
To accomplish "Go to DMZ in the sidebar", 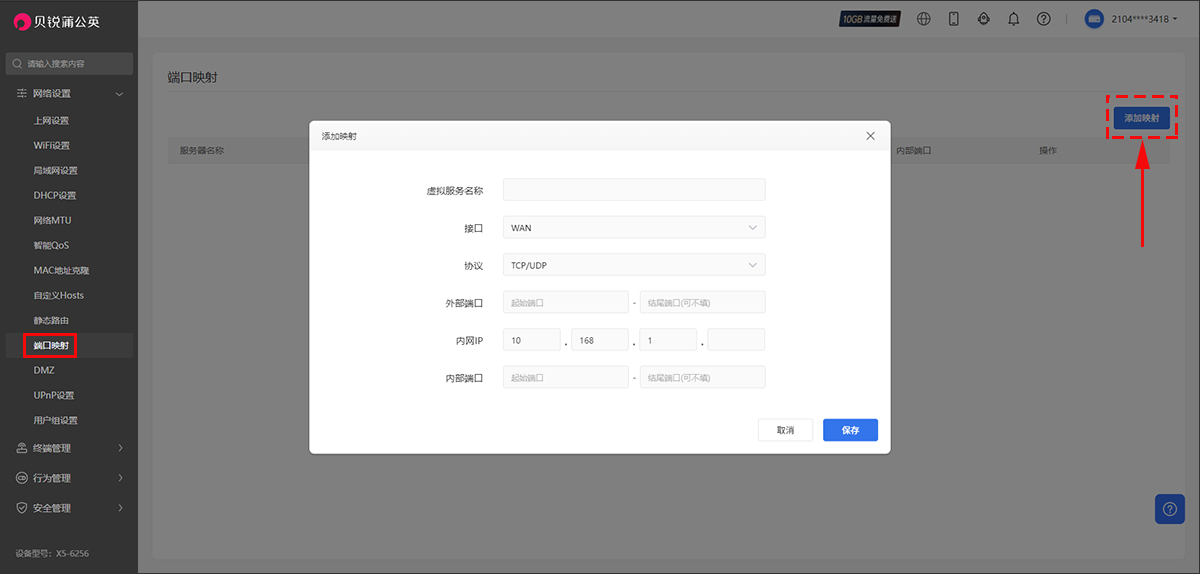I will point(44,371).
